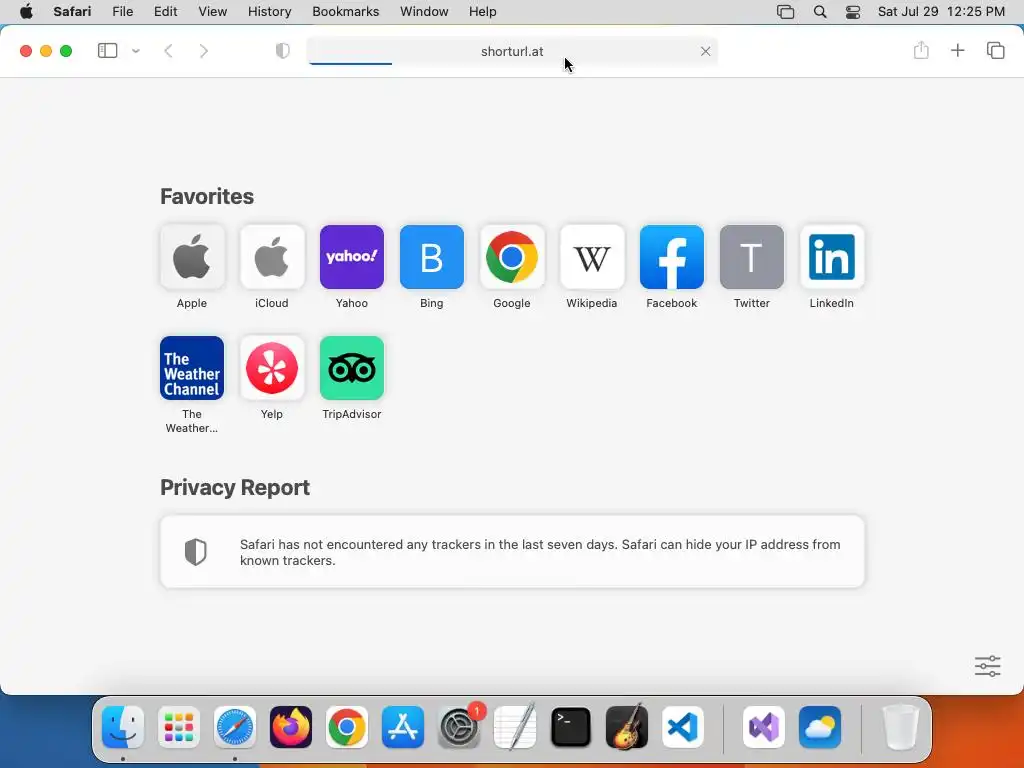Open Spotlight search in menu bar

tap(820, 12)
